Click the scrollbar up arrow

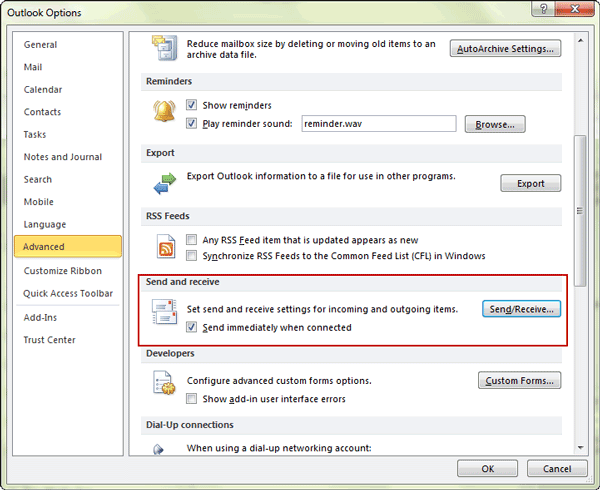(580, 41)
